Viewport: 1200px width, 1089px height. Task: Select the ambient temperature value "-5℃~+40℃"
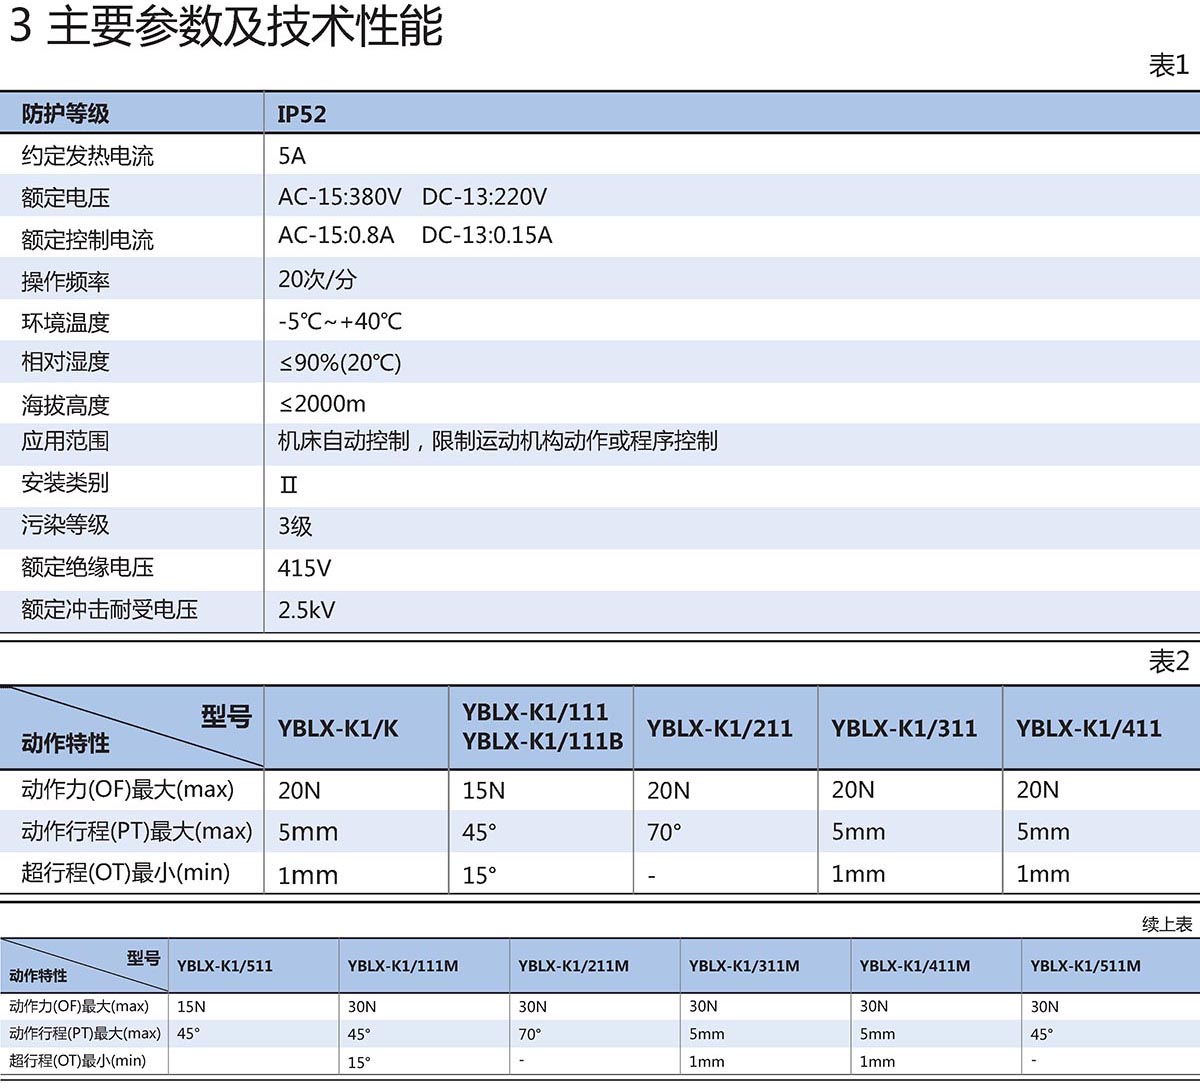pos(340,322)
